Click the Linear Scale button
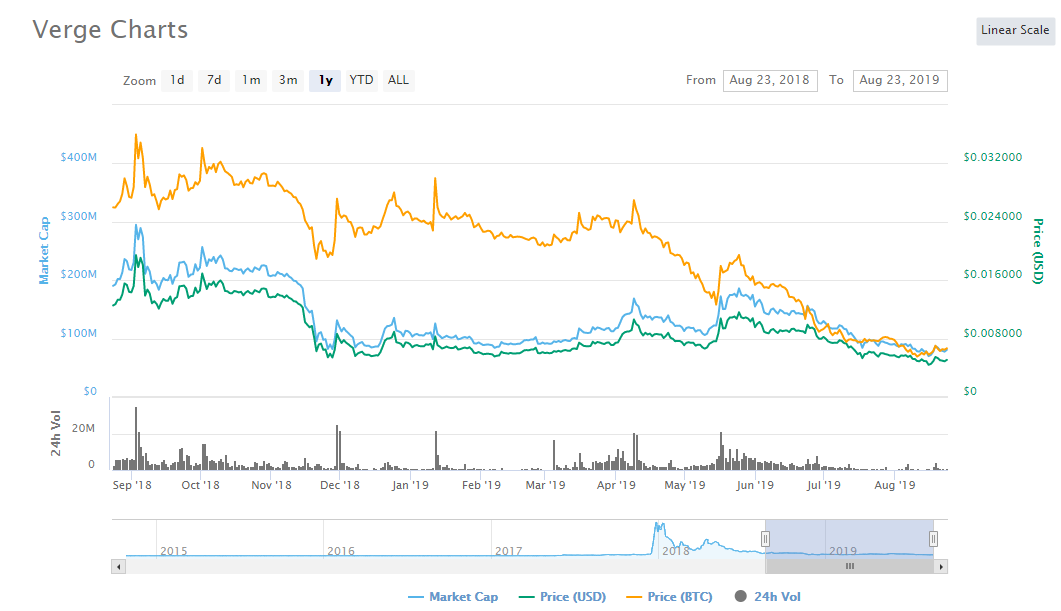 (x=1015, y=30)
